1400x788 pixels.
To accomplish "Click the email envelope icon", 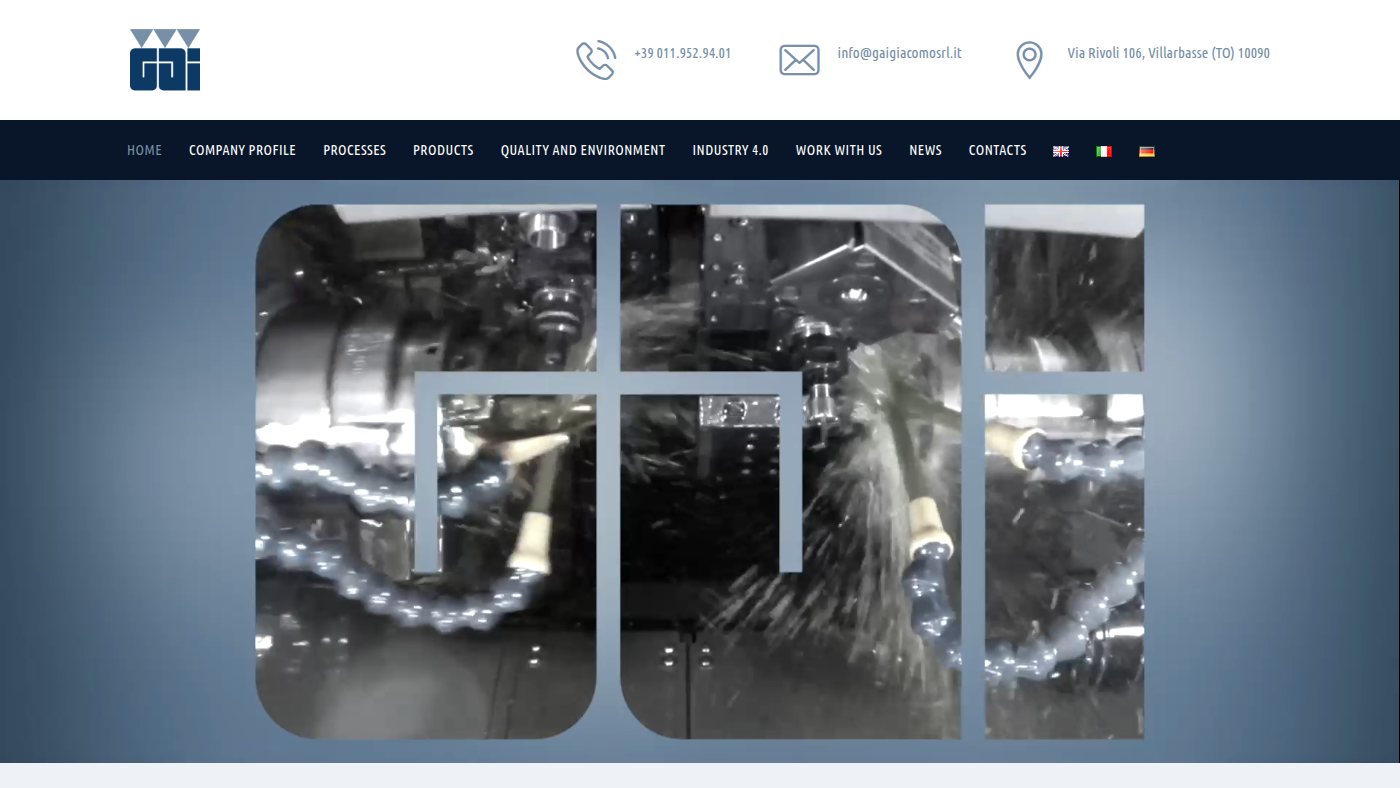I will [799, 60].
